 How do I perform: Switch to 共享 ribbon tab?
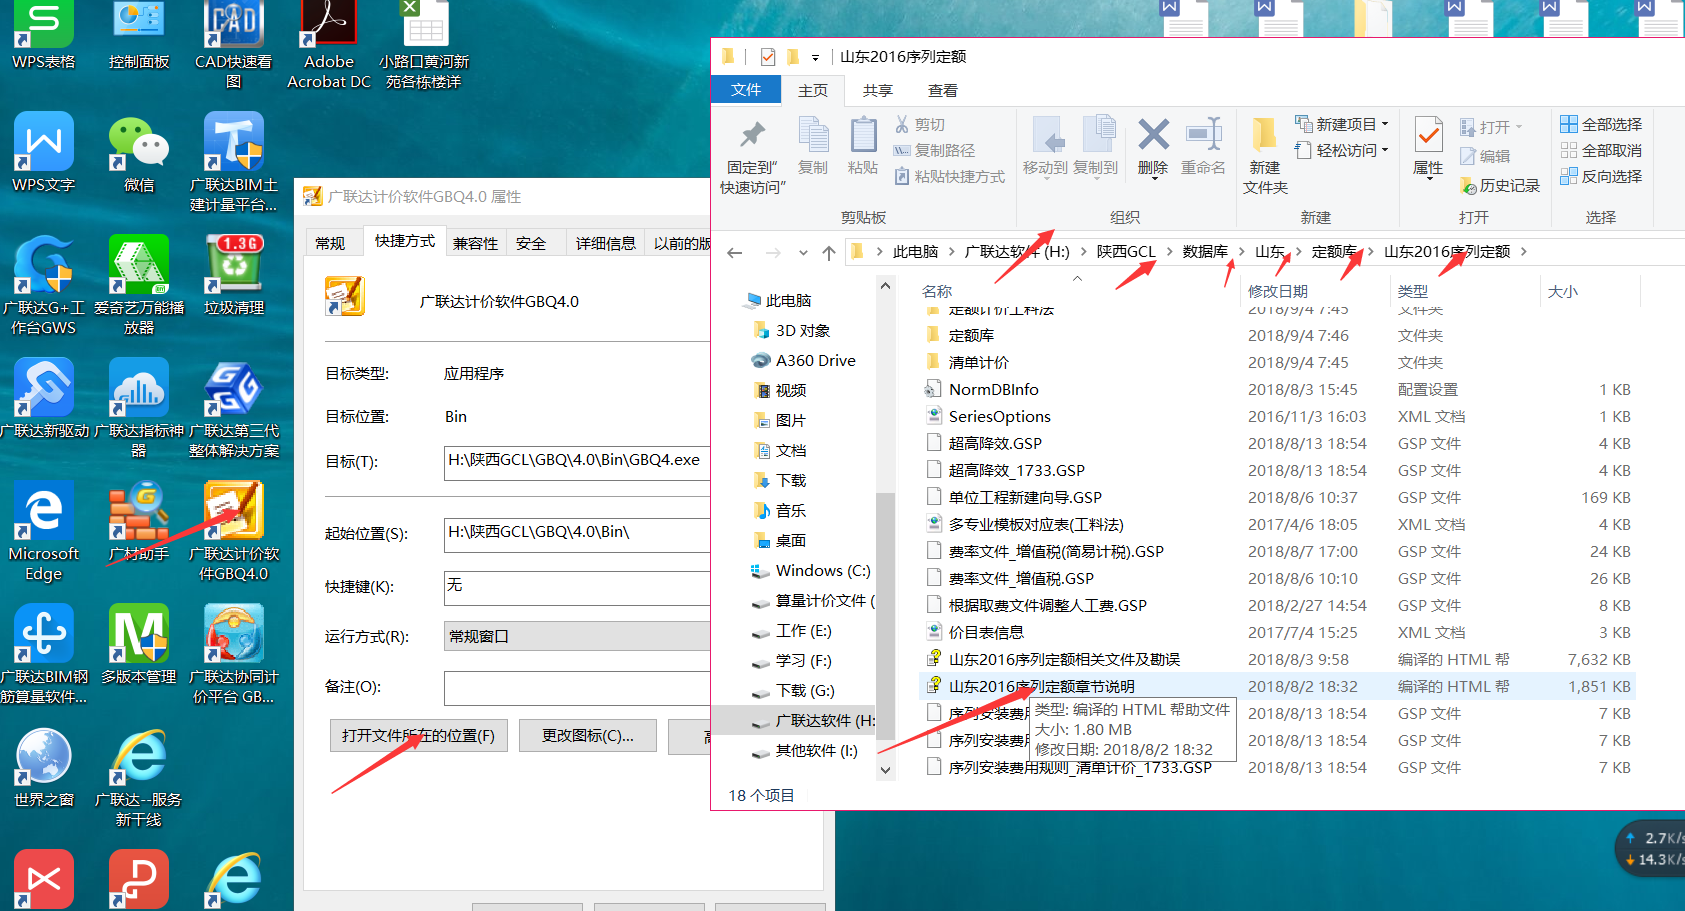[x=877, y=90]
